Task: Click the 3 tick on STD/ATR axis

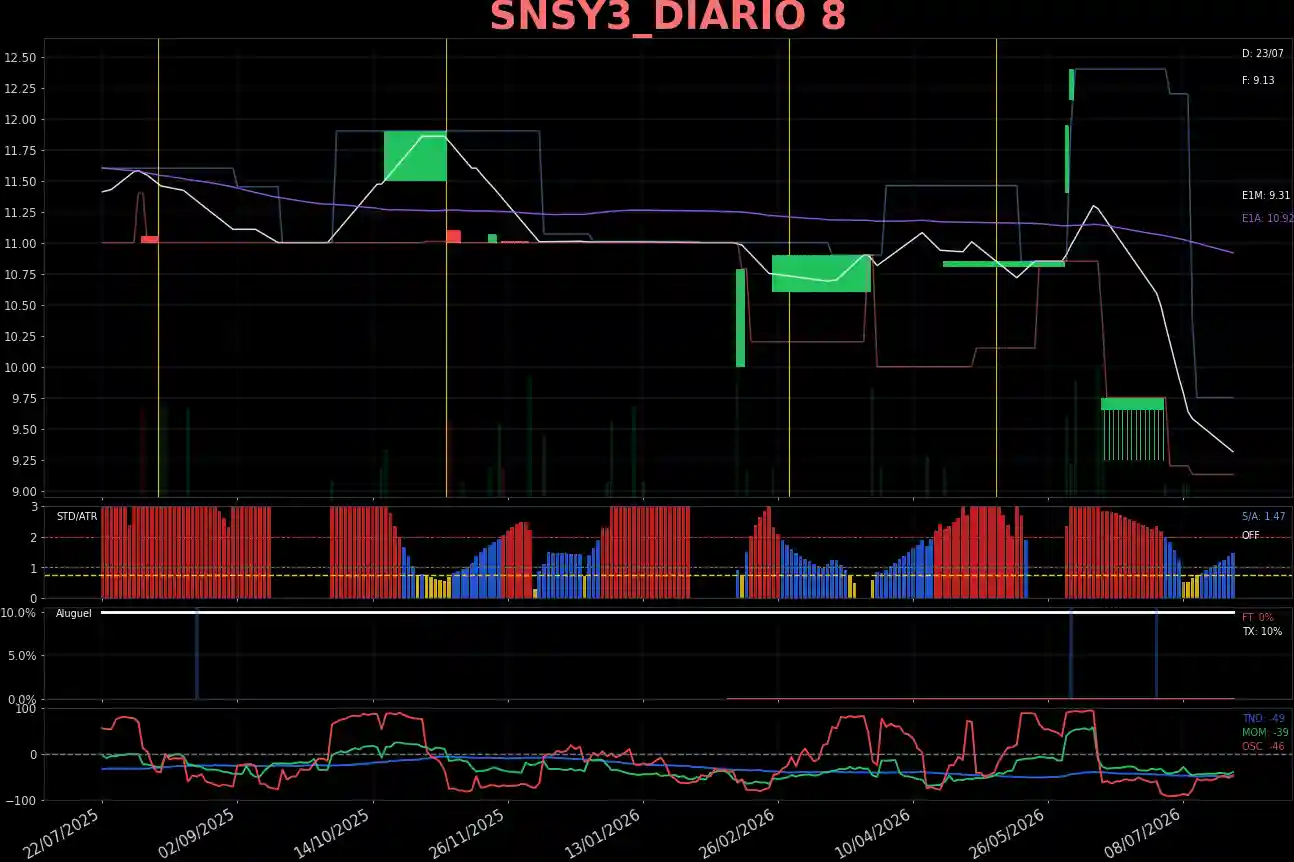Action: pyautogui.click(x=34, y=507)
